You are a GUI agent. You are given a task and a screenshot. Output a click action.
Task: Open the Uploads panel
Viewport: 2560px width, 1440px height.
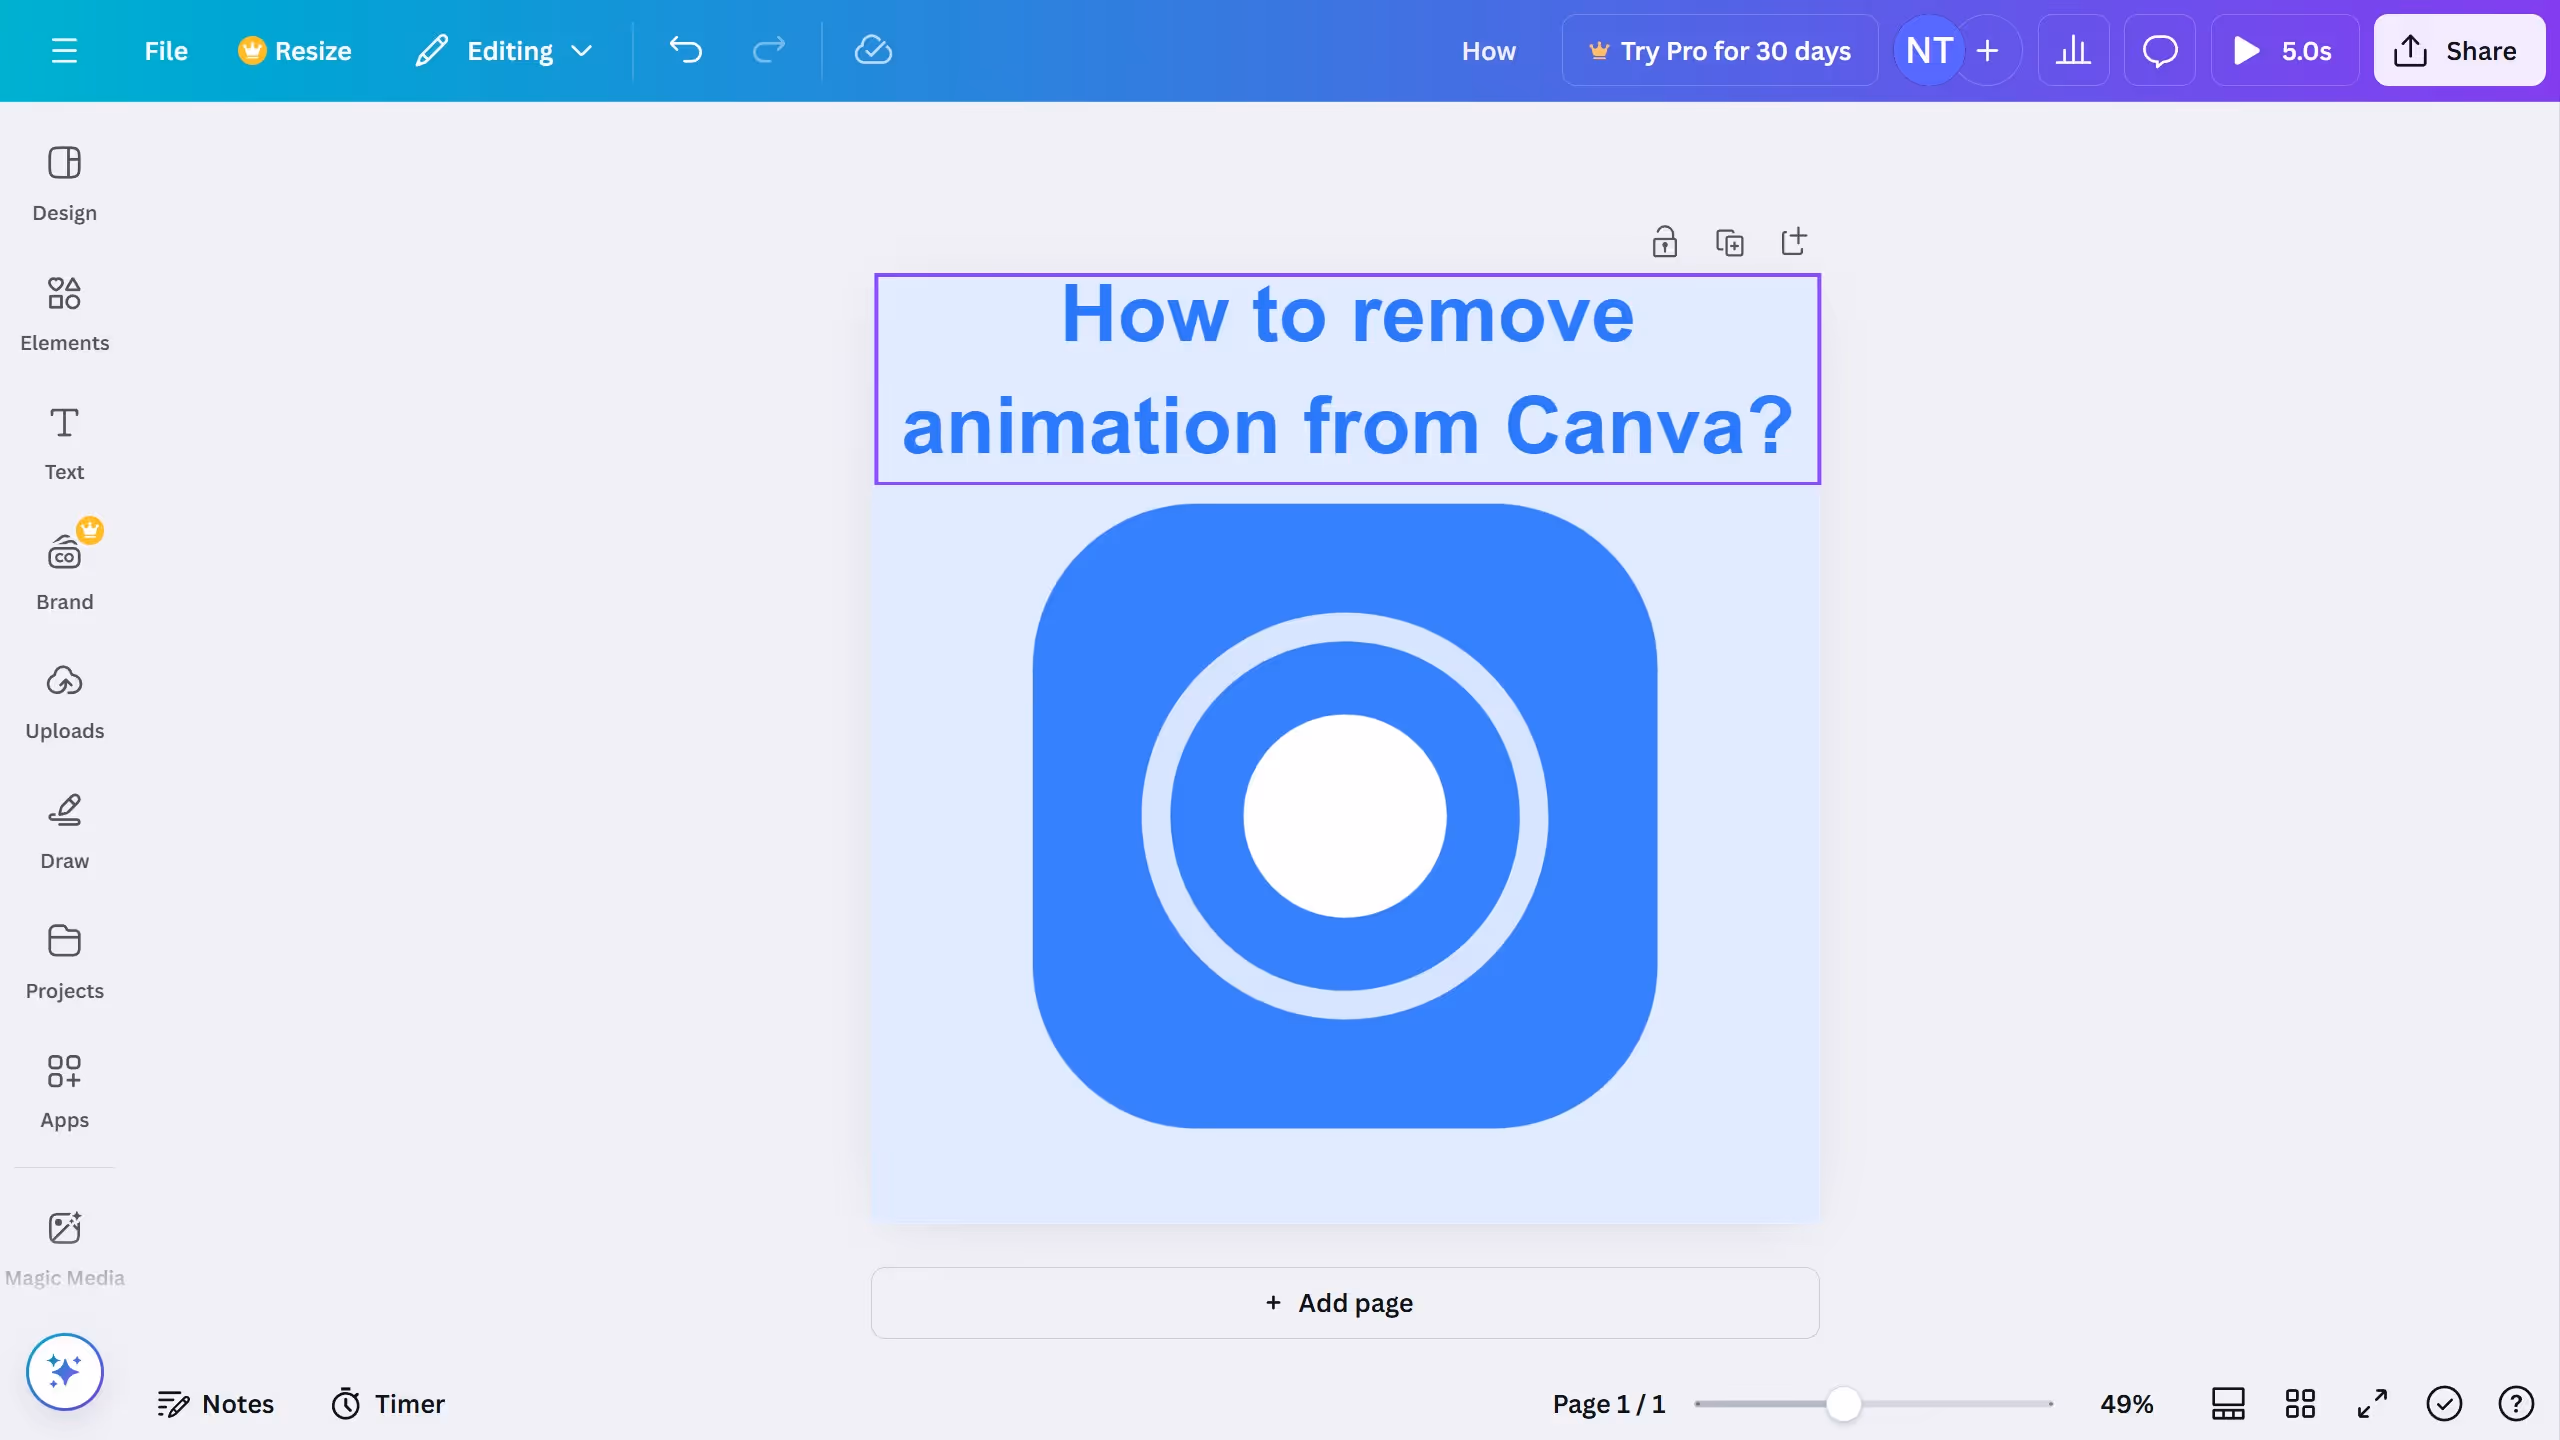64,700
